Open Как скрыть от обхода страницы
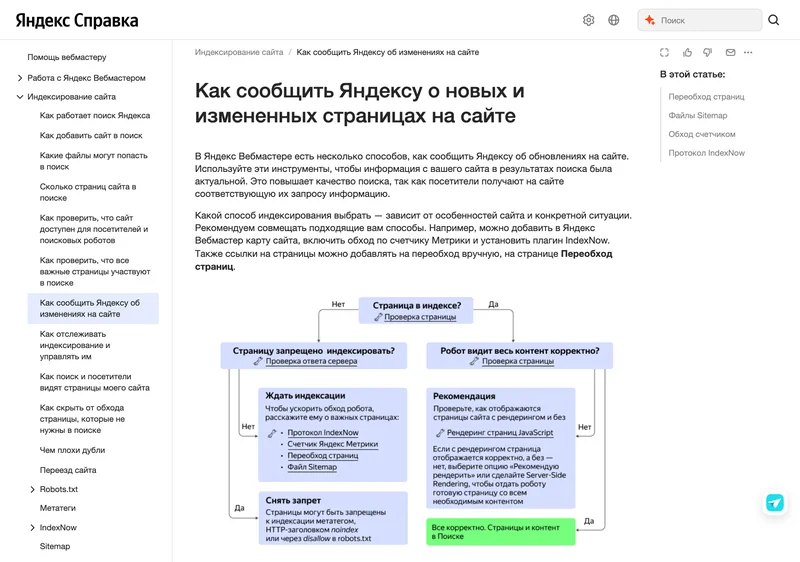Screen dimensions: 800x562 (82, 419)
